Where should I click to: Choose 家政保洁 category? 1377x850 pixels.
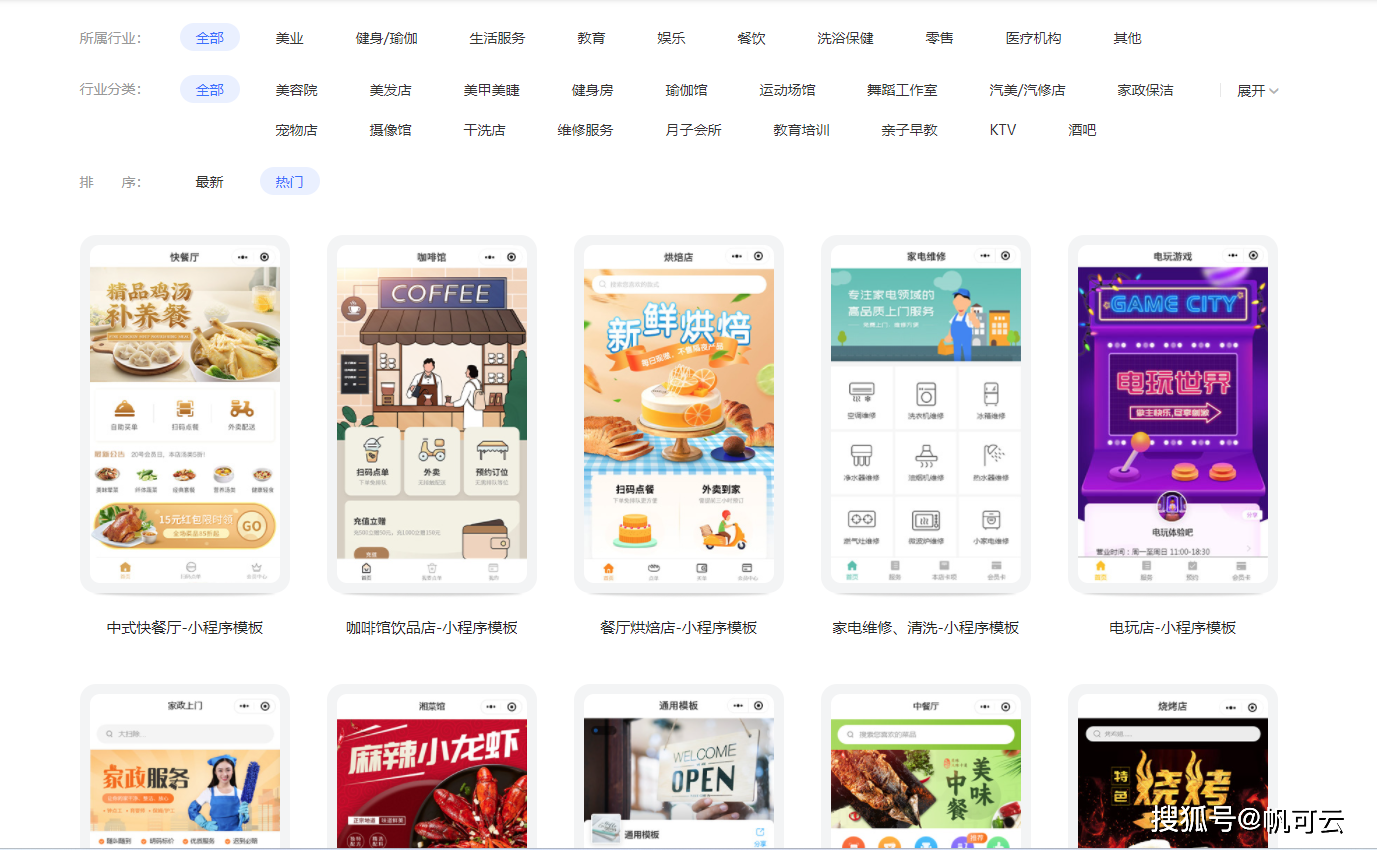(1145, 90)
